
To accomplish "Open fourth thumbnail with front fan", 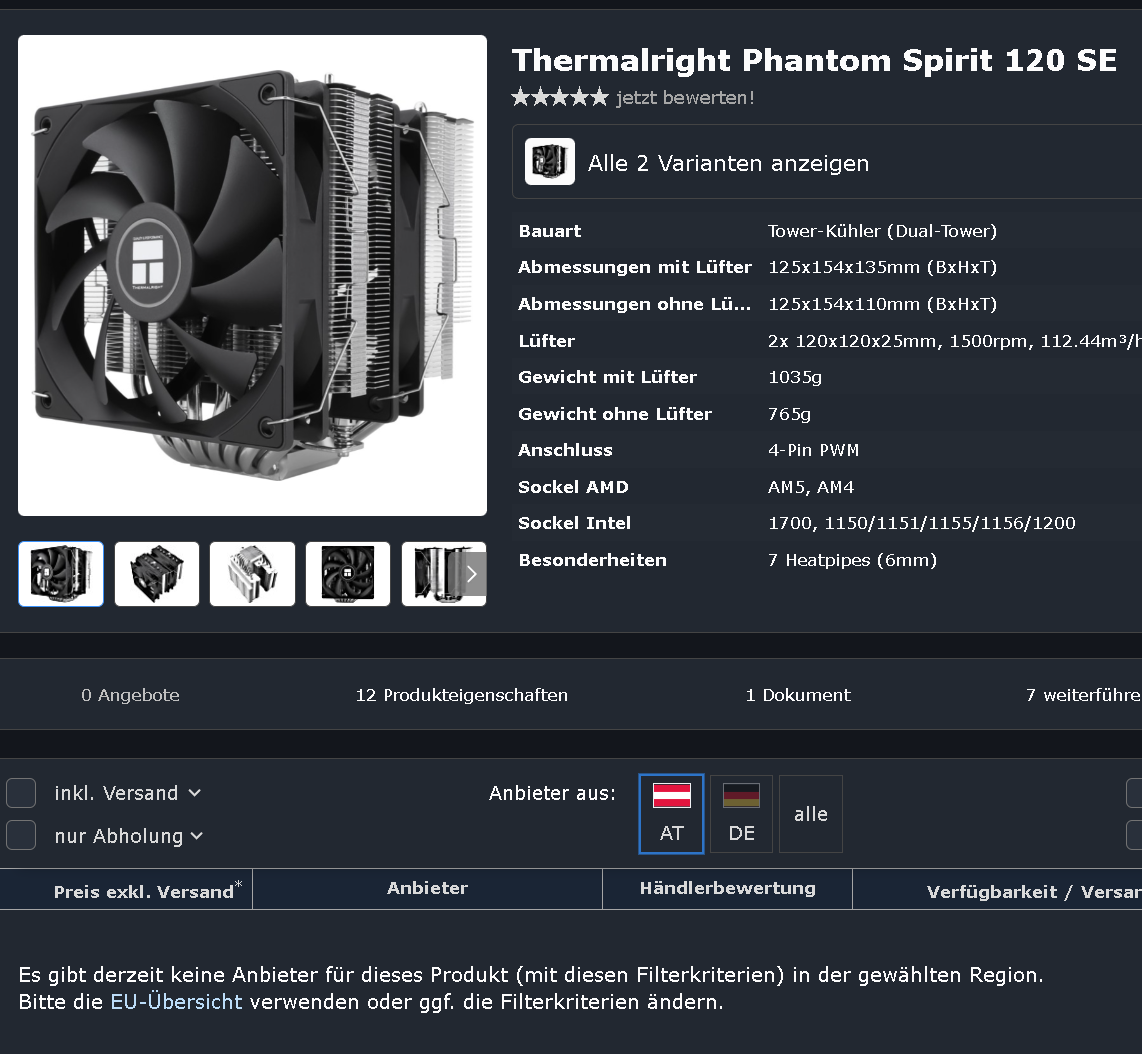I will 348,574.
